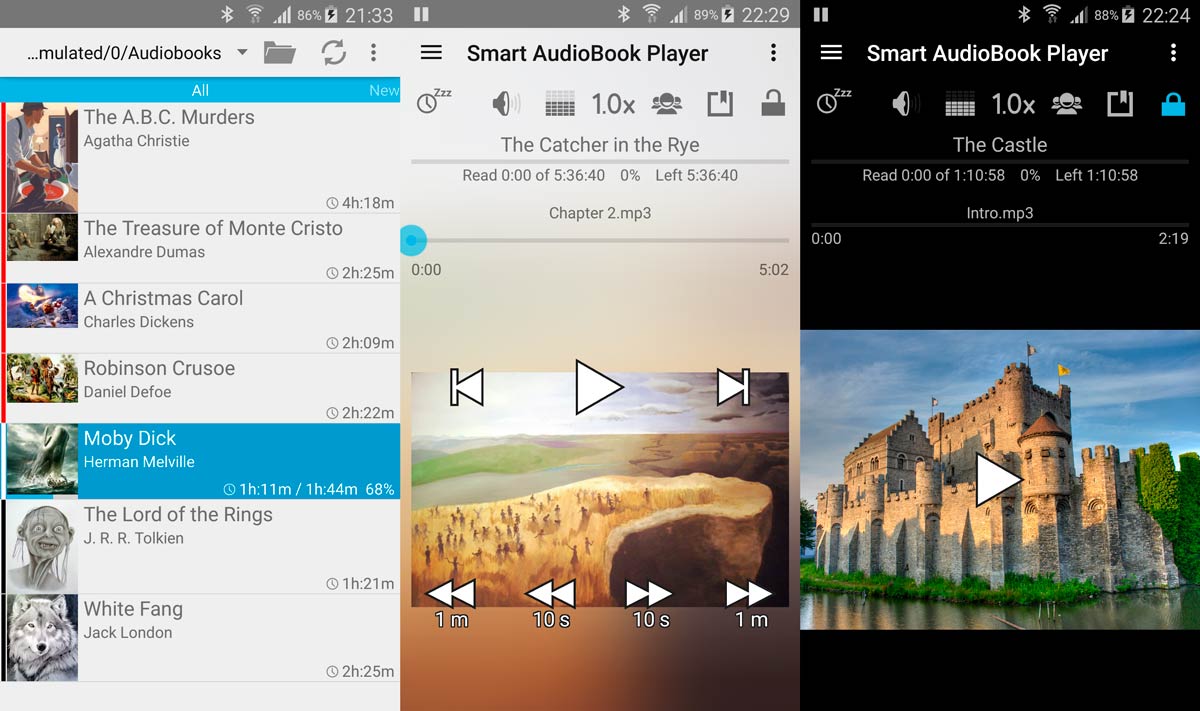This screenshot has height=711, width=1200.
Task: Open the three-dot overflow menu in library screen
Action: pos(373,53)
